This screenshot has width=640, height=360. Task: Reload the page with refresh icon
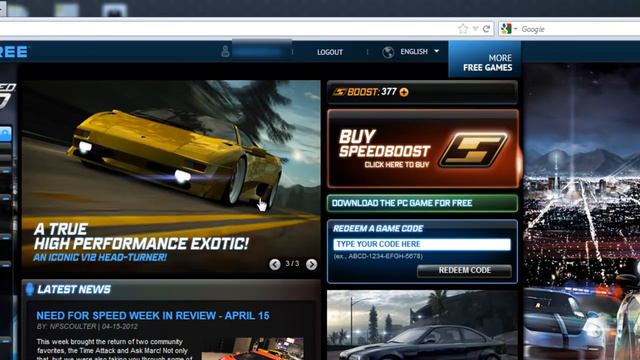point(486,29)
